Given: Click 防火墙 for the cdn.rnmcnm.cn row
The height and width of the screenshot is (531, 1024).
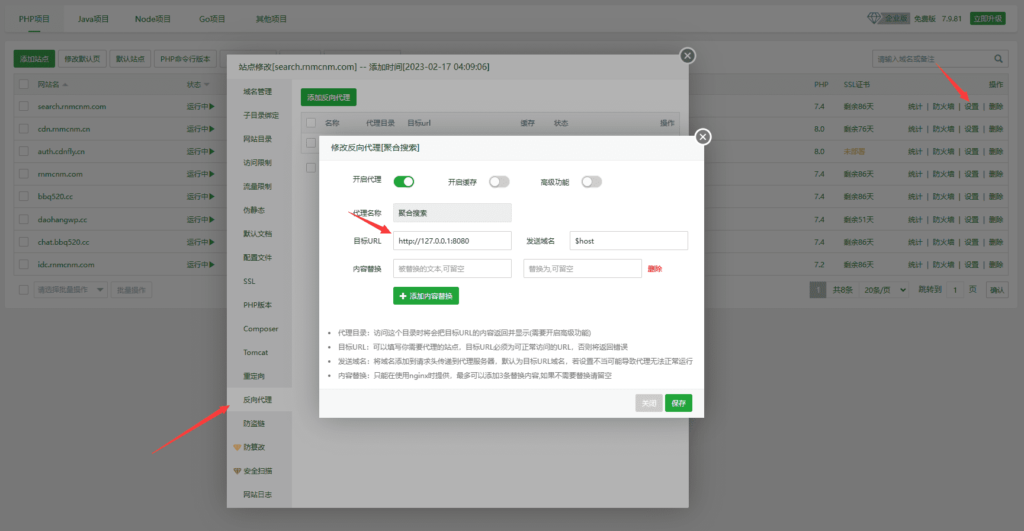Looking at the screenshot, I should tap(943, 129).
